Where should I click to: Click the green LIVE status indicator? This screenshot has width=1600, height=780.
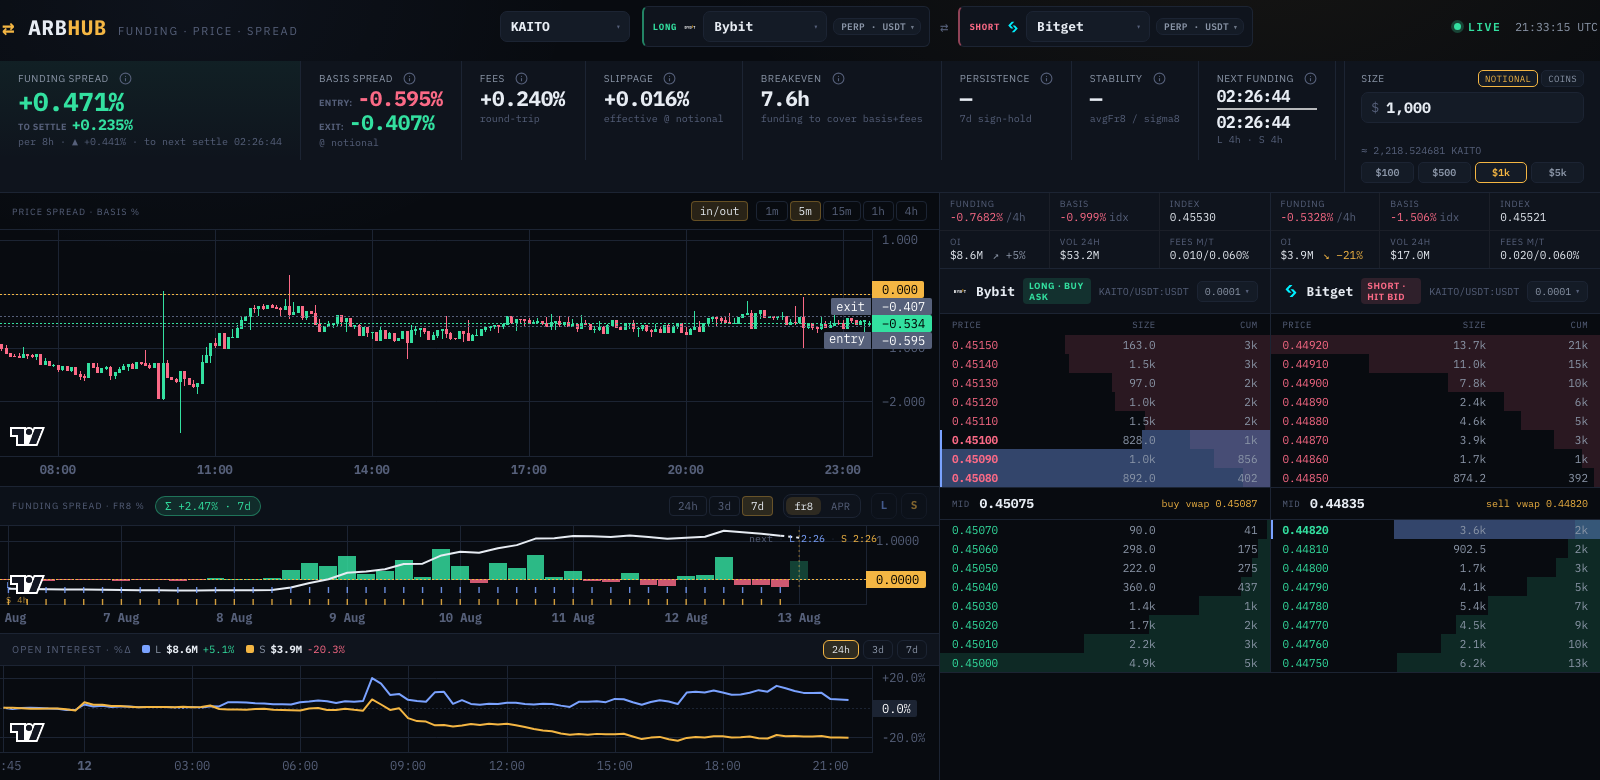pyautogui.click(x=1476, y=27)
